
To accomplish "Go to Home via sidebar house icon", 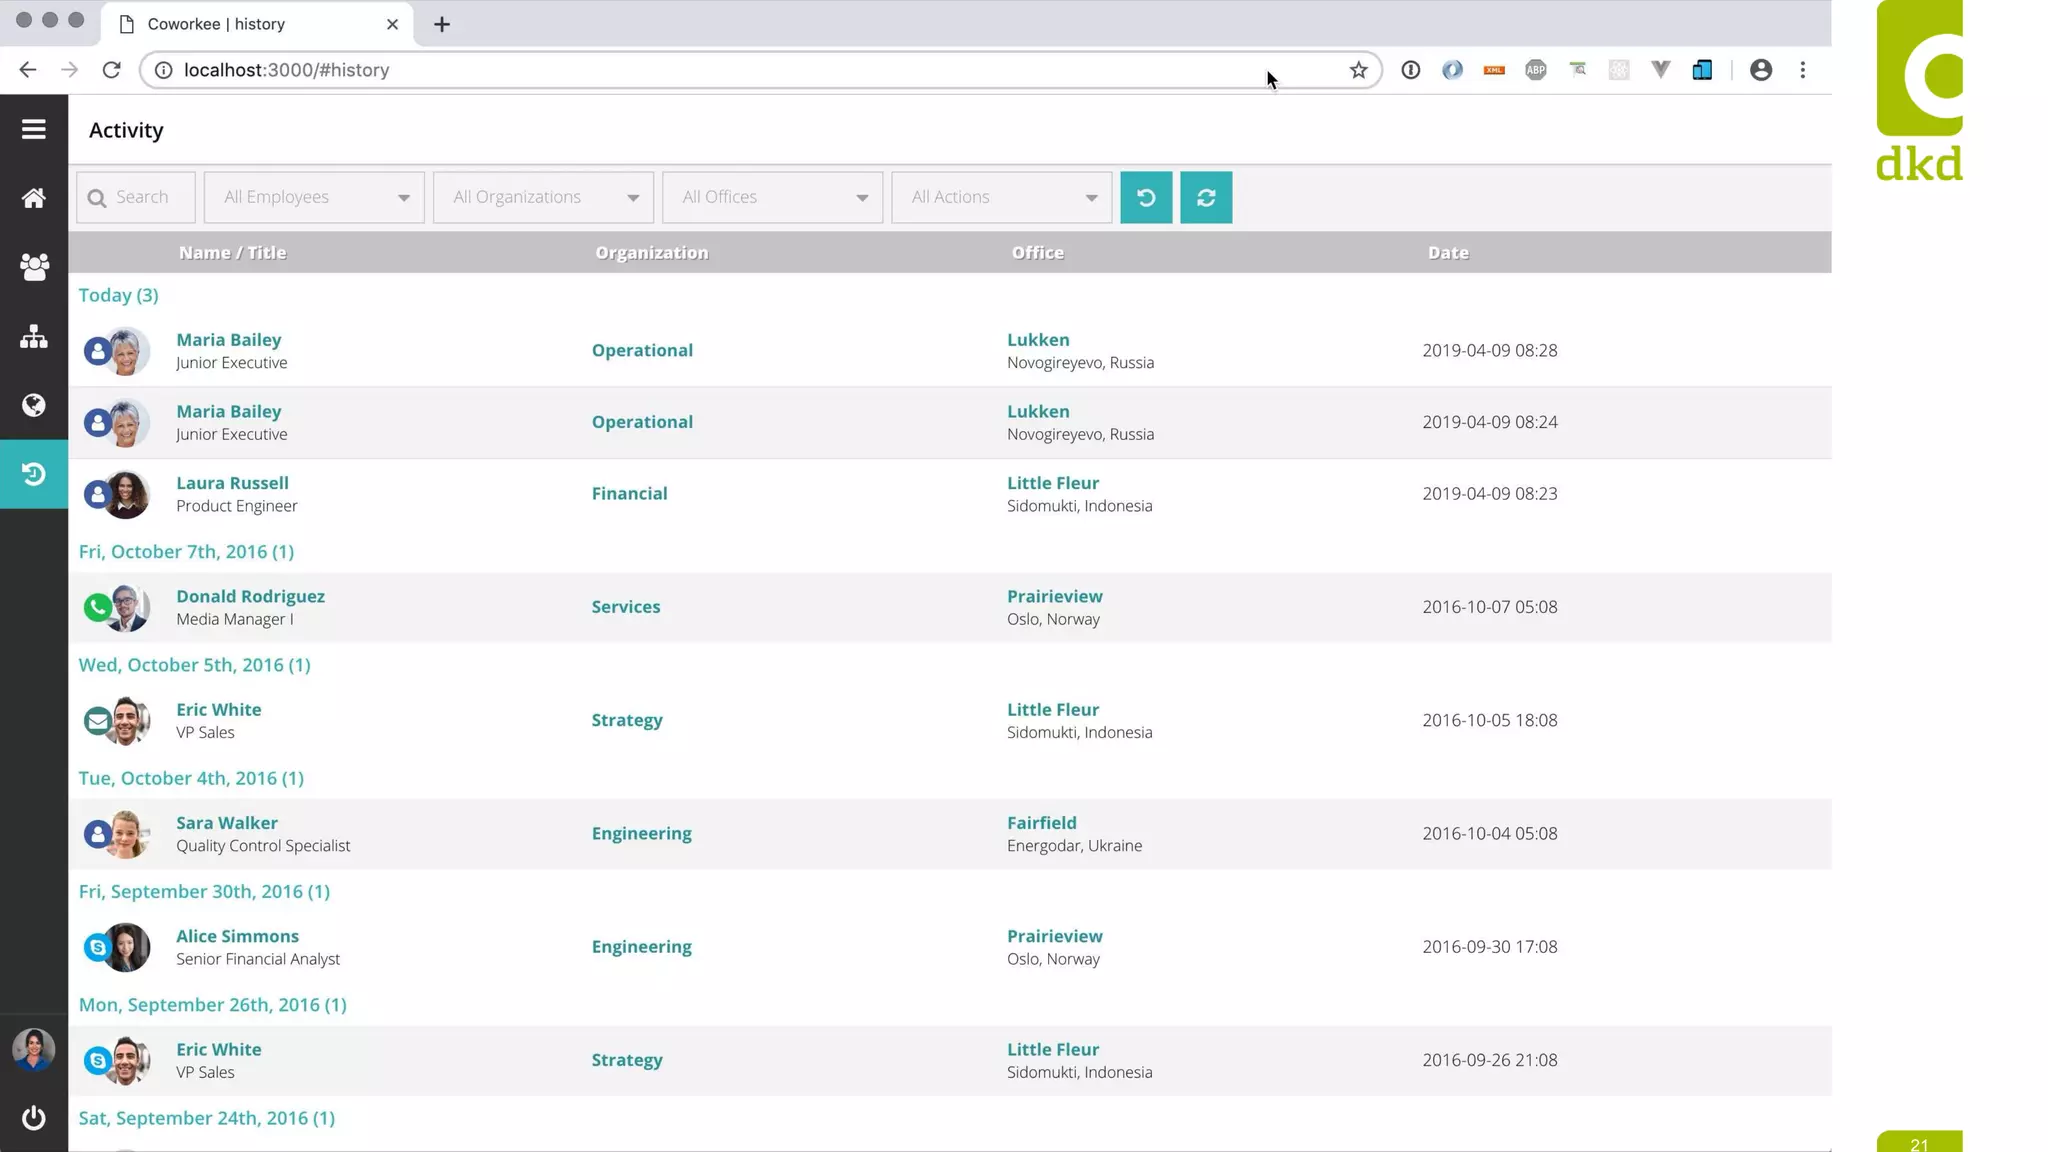I will click(x=34, y=198).
